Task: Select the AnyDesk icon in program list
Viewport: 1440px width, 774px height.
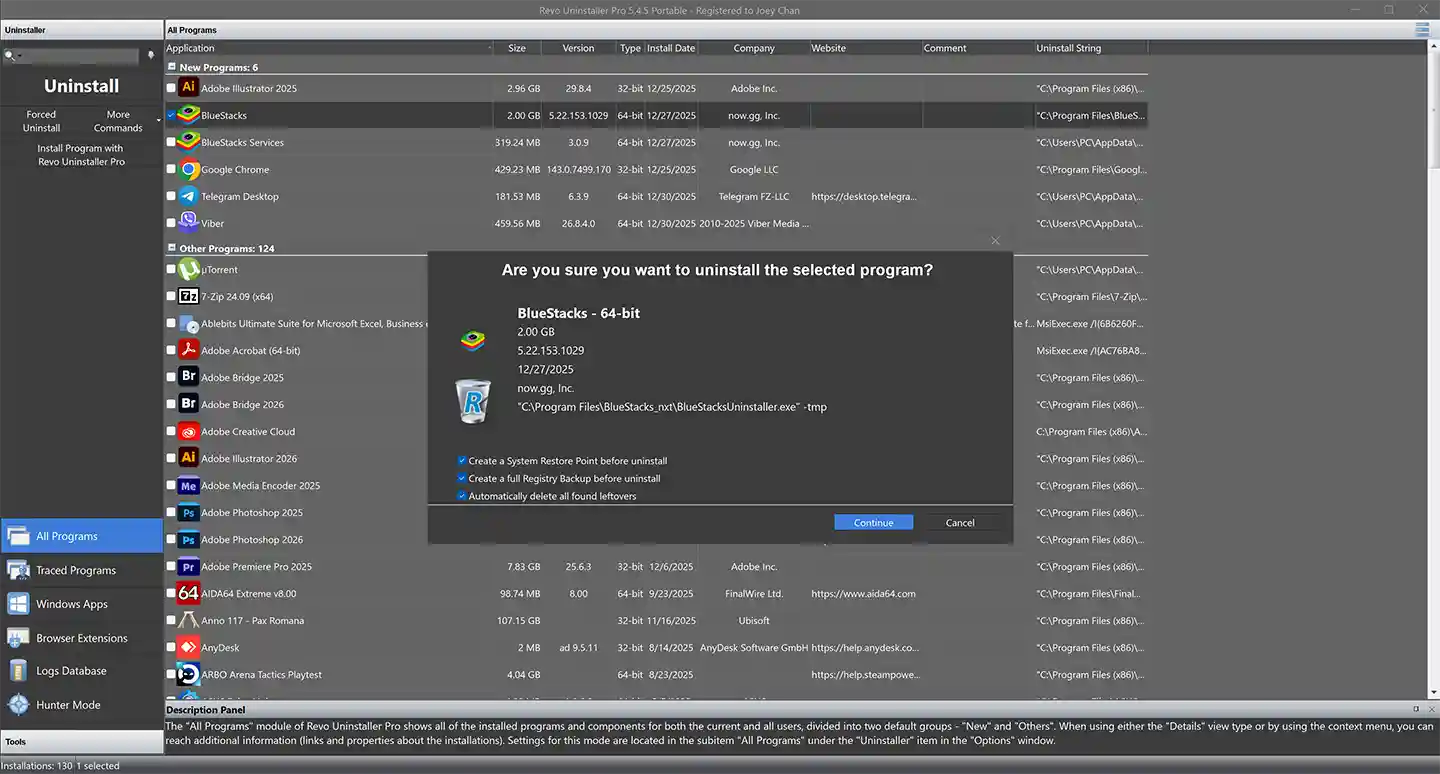Action: (x=188, y=647)
